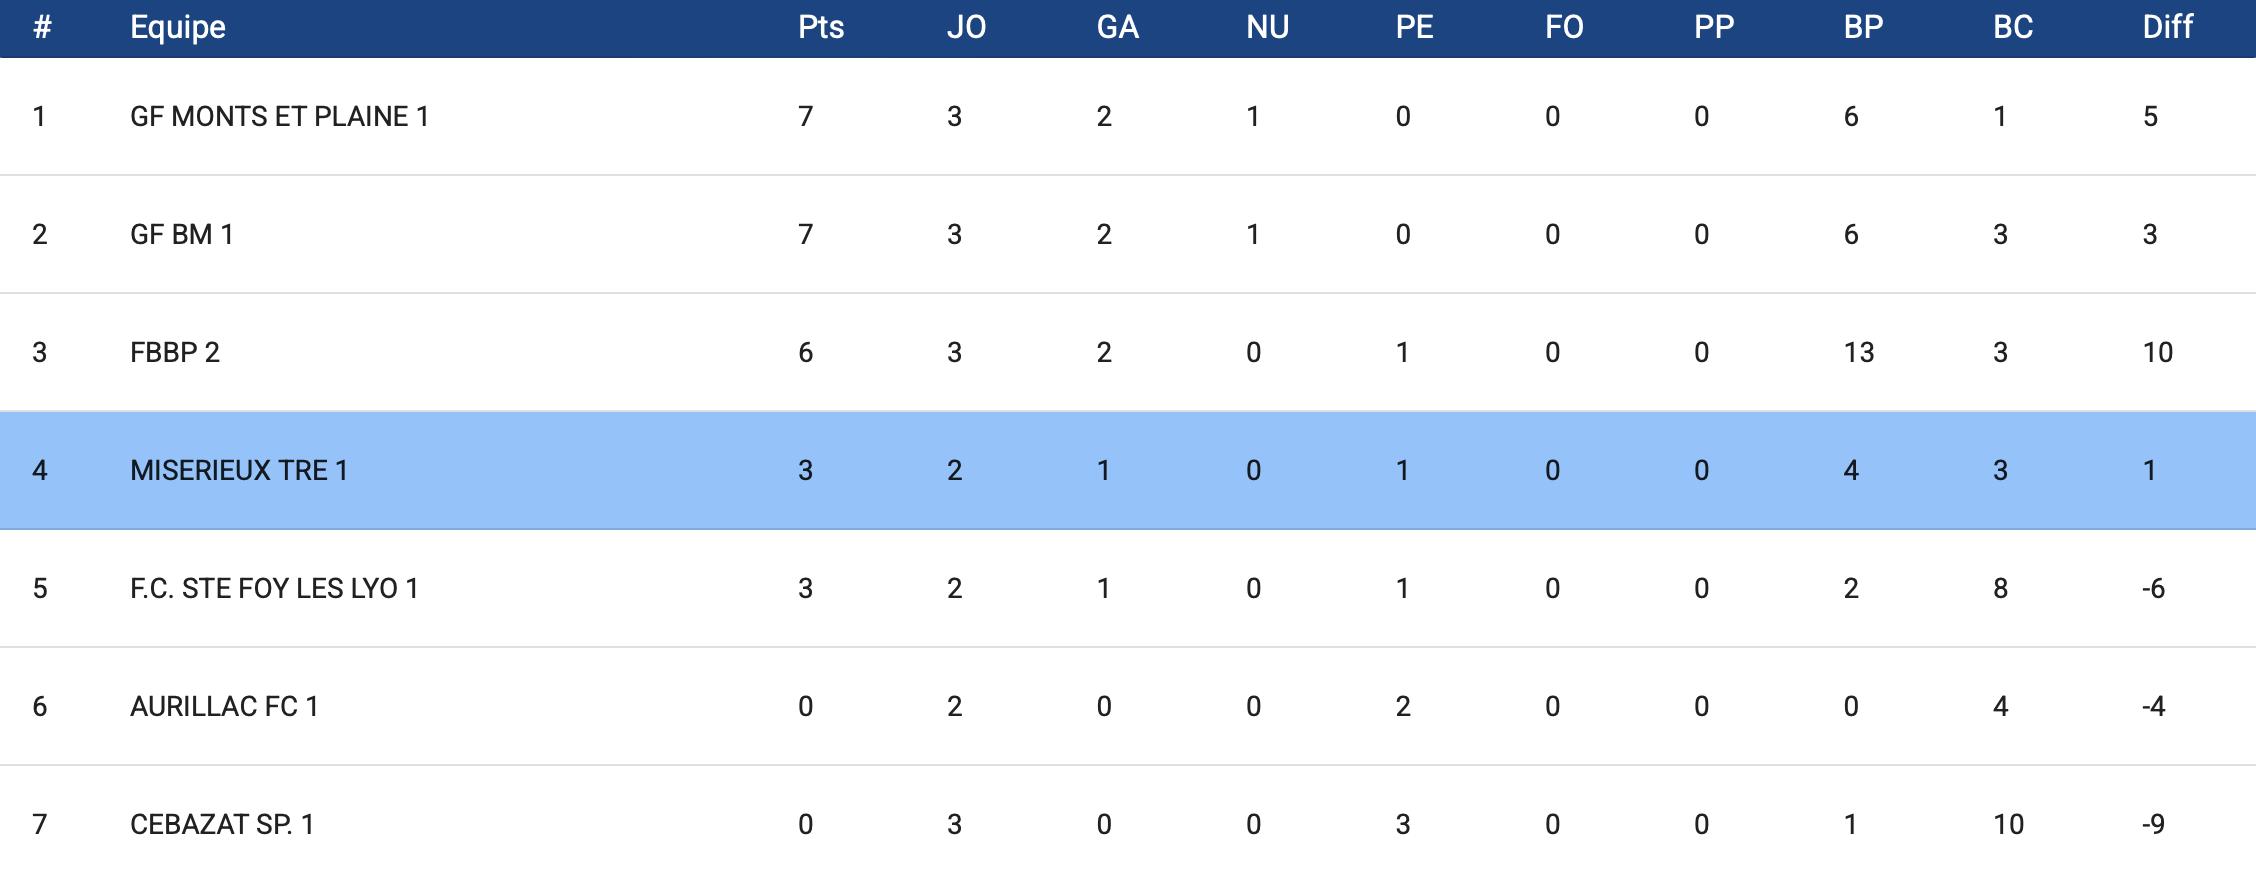Screen dimensions: 2256x878
Task: Select the FBBP 2 team row
Action: (x=175, y=353)
